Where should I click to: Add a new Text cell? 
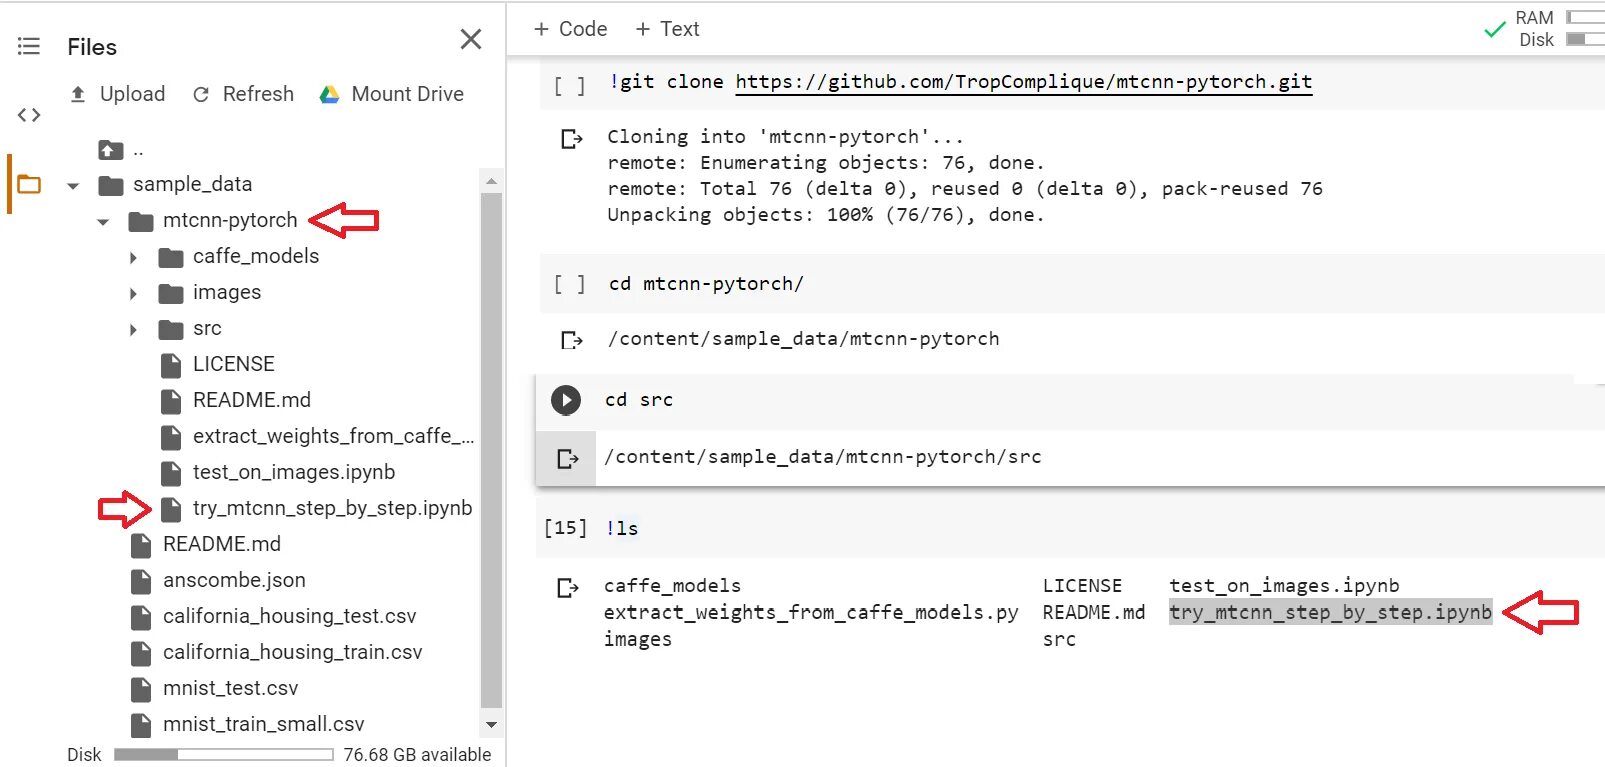coord(667,29)
